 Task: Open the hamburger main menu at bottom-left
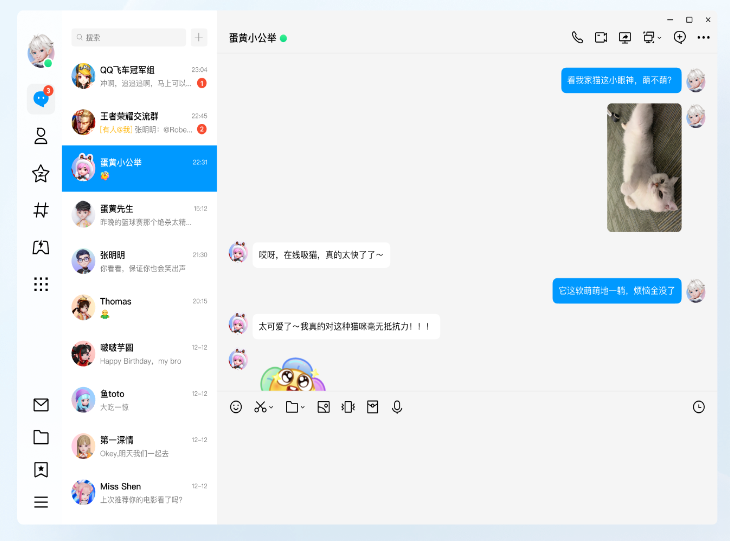pos(41,502)
